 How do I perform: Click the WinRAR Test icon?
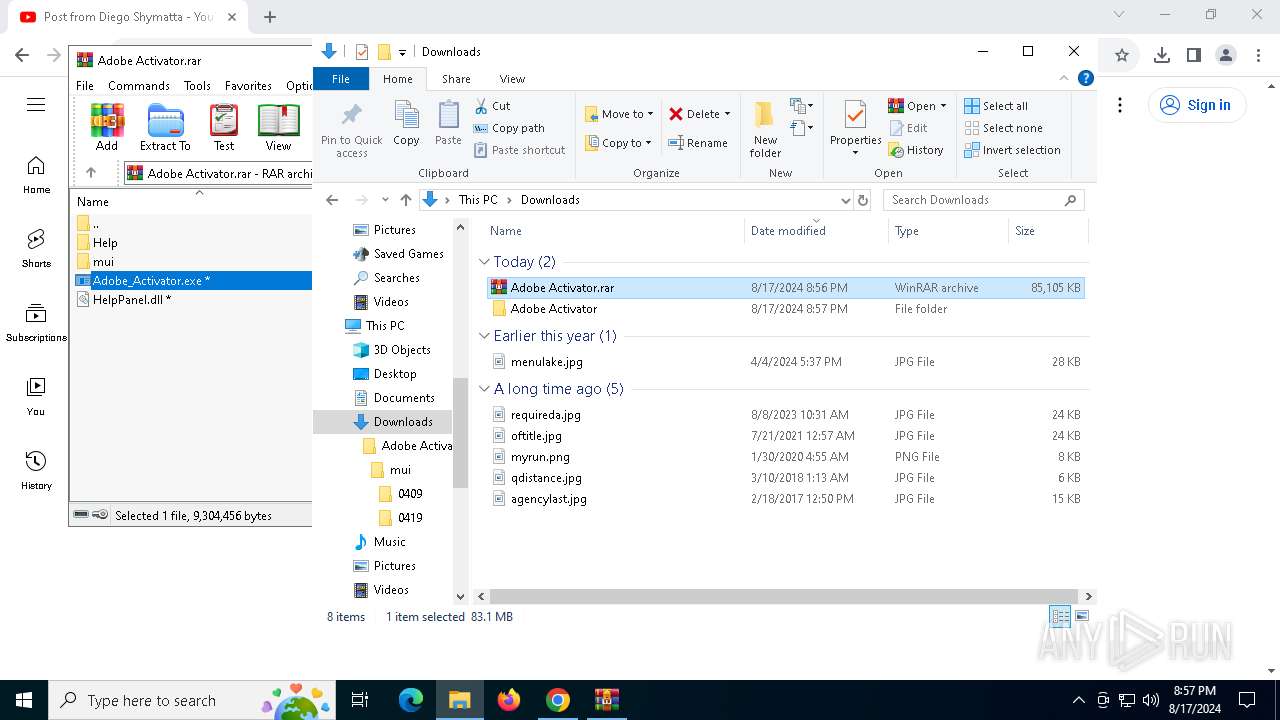click(x=224, y=127)
